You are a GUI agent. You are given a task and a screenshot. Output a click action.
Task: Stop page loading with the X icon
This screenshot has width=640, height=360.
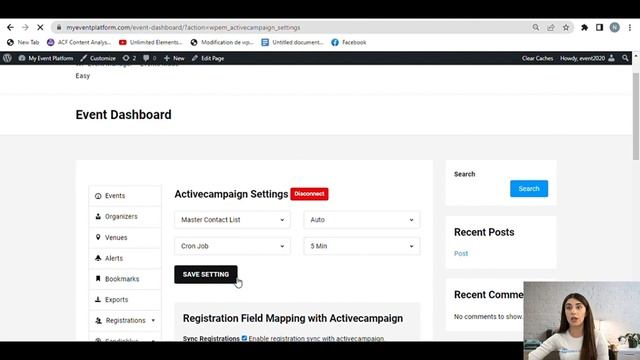(40, 27)
